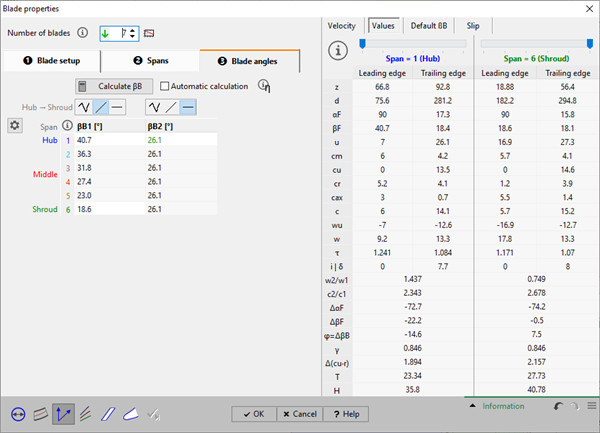
Task: Select free-form βB1 distribution mode
Action: tap(84, 107)
